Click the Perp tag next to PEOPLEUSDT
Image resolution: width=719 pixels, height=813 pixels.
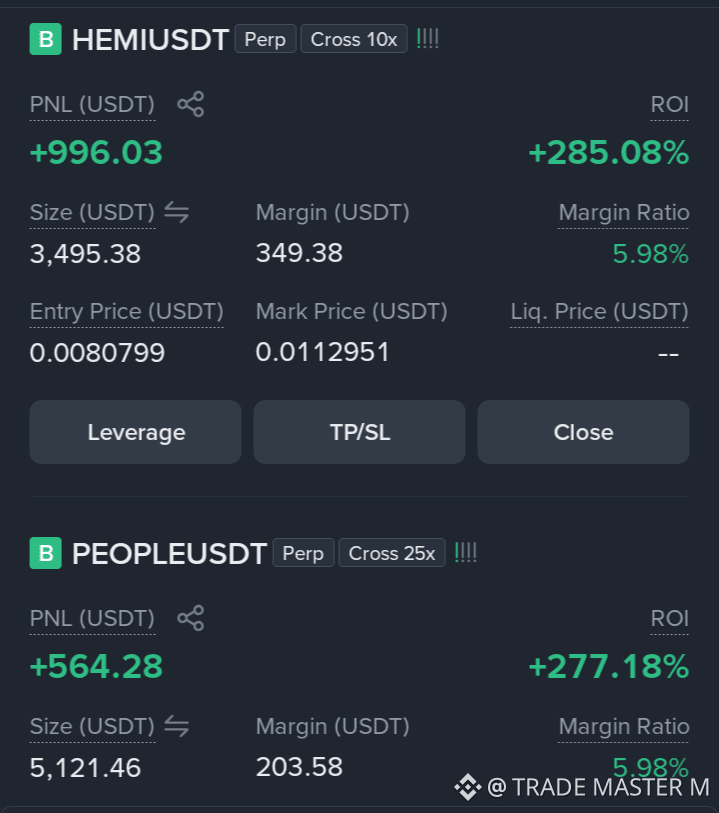[x=303, y=553]
